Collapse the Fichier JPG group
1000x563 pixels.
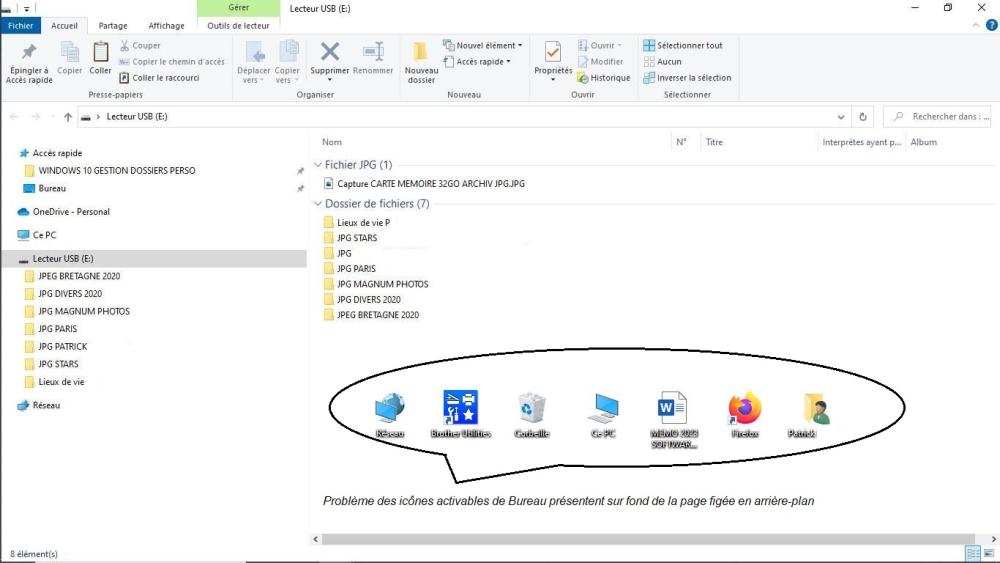pos(318,165)
